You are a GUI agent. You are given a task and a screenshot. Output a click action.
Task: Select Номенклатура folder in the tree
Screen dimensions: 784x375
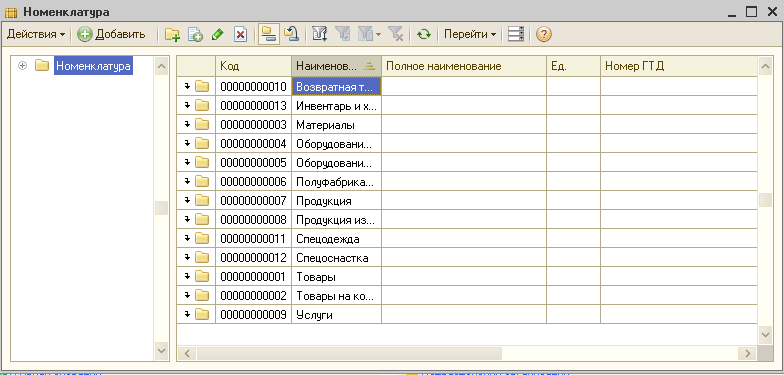coord(93,66)
